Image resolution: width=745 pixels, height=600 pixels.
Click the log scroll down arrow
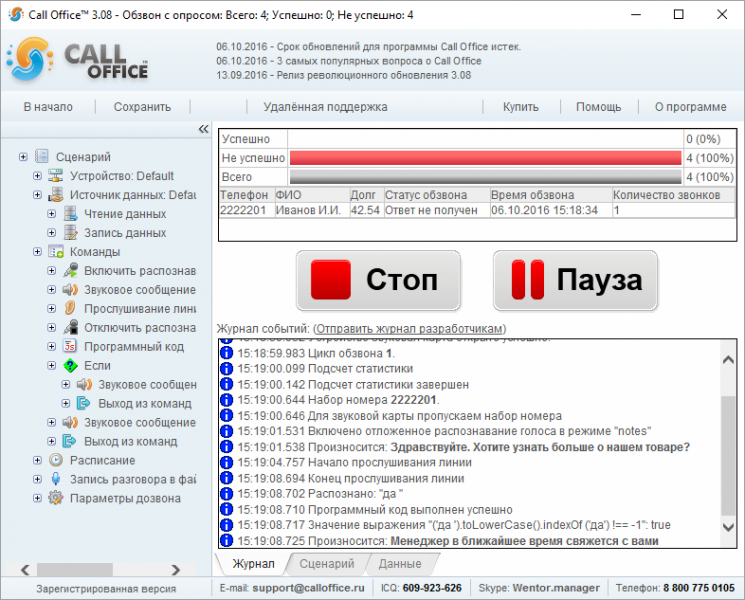pyautogui.click(x=728, y=527)
